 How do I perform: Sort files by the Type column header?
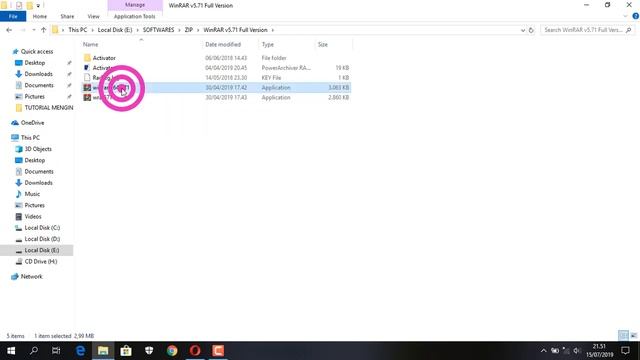pyautogui.click(x=268, y=44)
